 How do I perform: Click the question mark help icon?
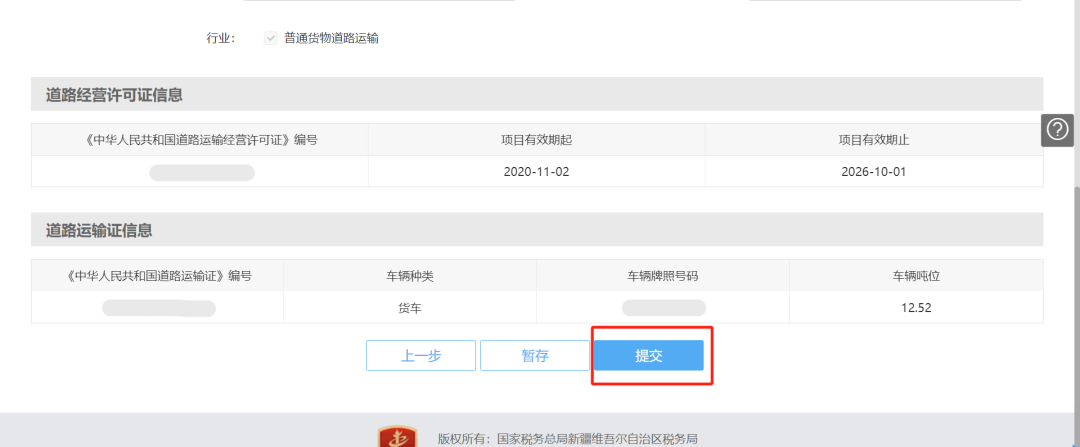[1057, 130]
